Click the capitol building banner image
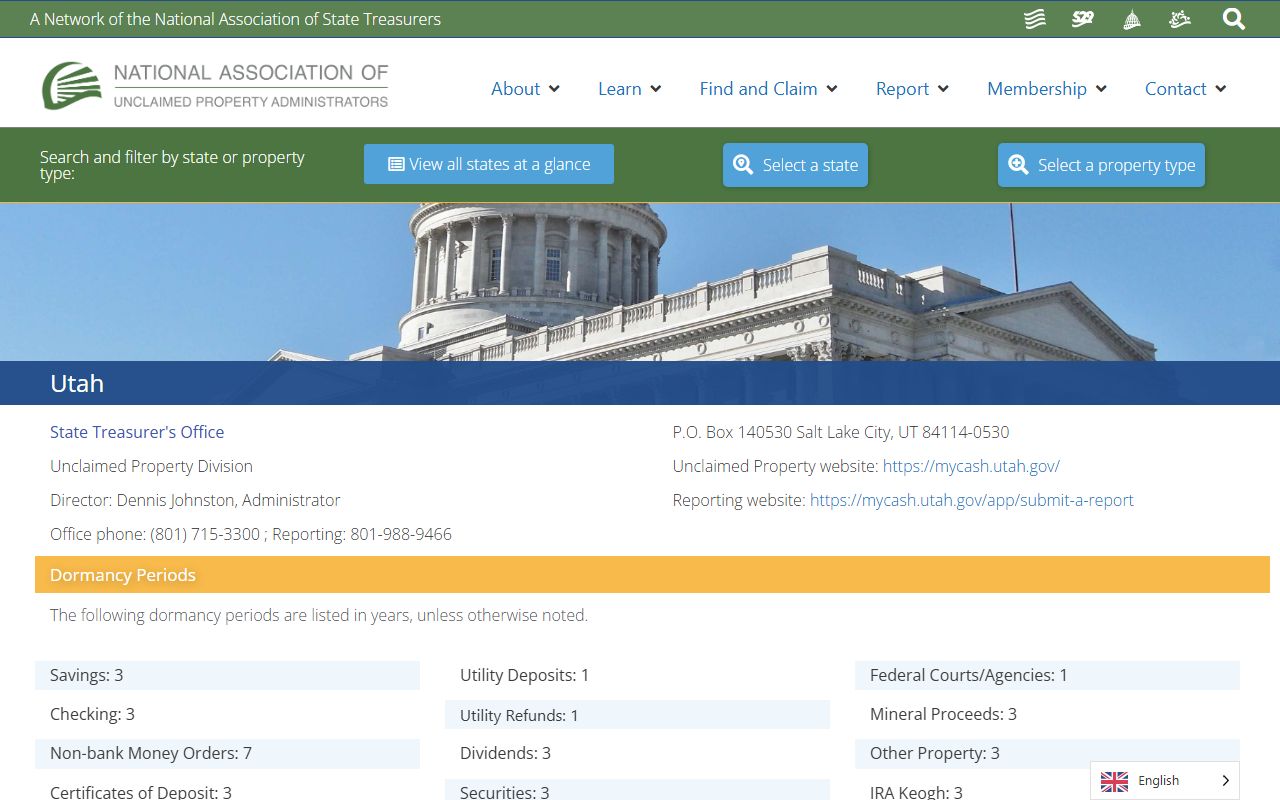This screenshot has width=1280, height=800. pos(640,282)
